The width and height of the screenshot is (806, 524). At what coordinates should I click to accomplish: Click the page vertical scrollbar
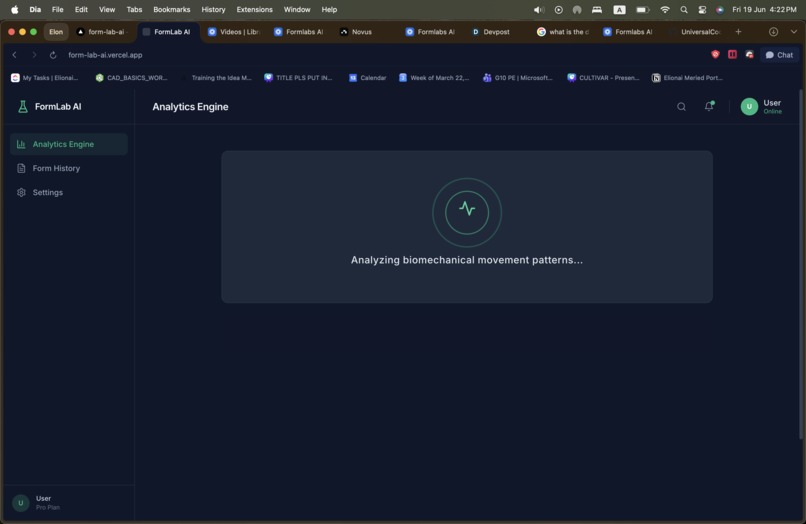pyautogui.click(x=801, y=265)
